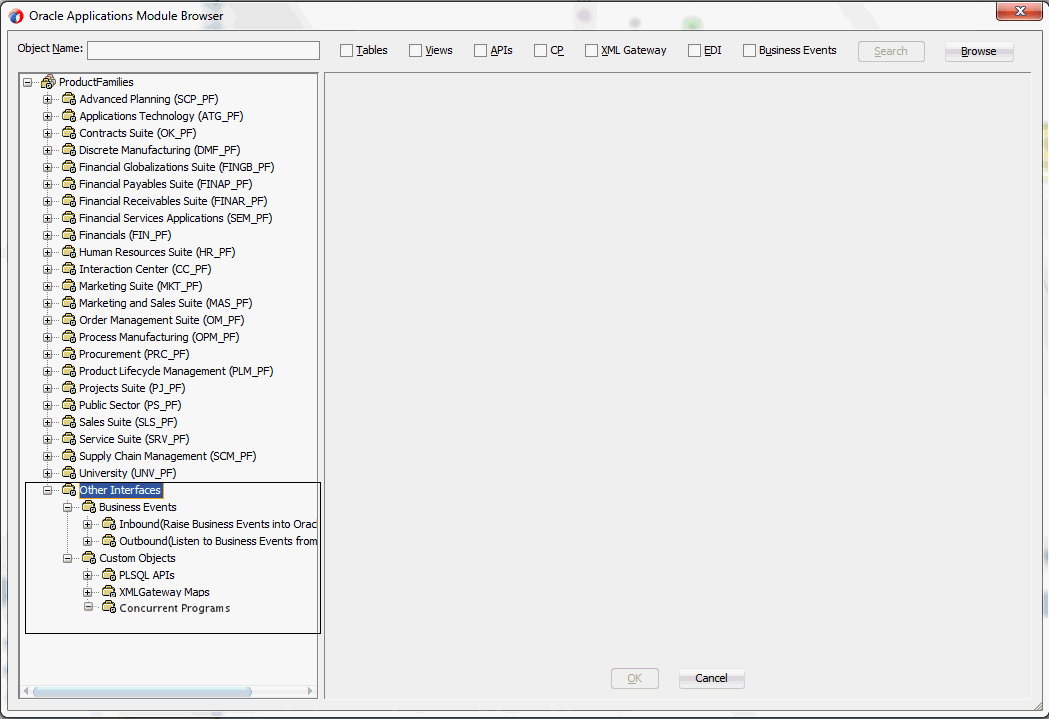
Task: Cancel the Module Browser dialog
Action: tap(711, 678)
